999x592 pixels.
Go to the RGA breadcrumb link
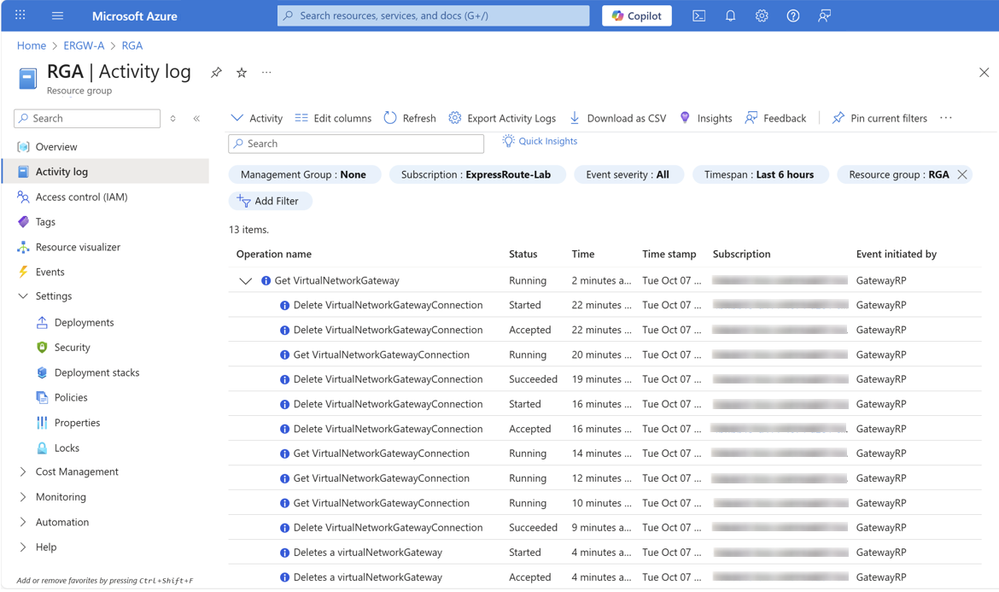(132, 45)
